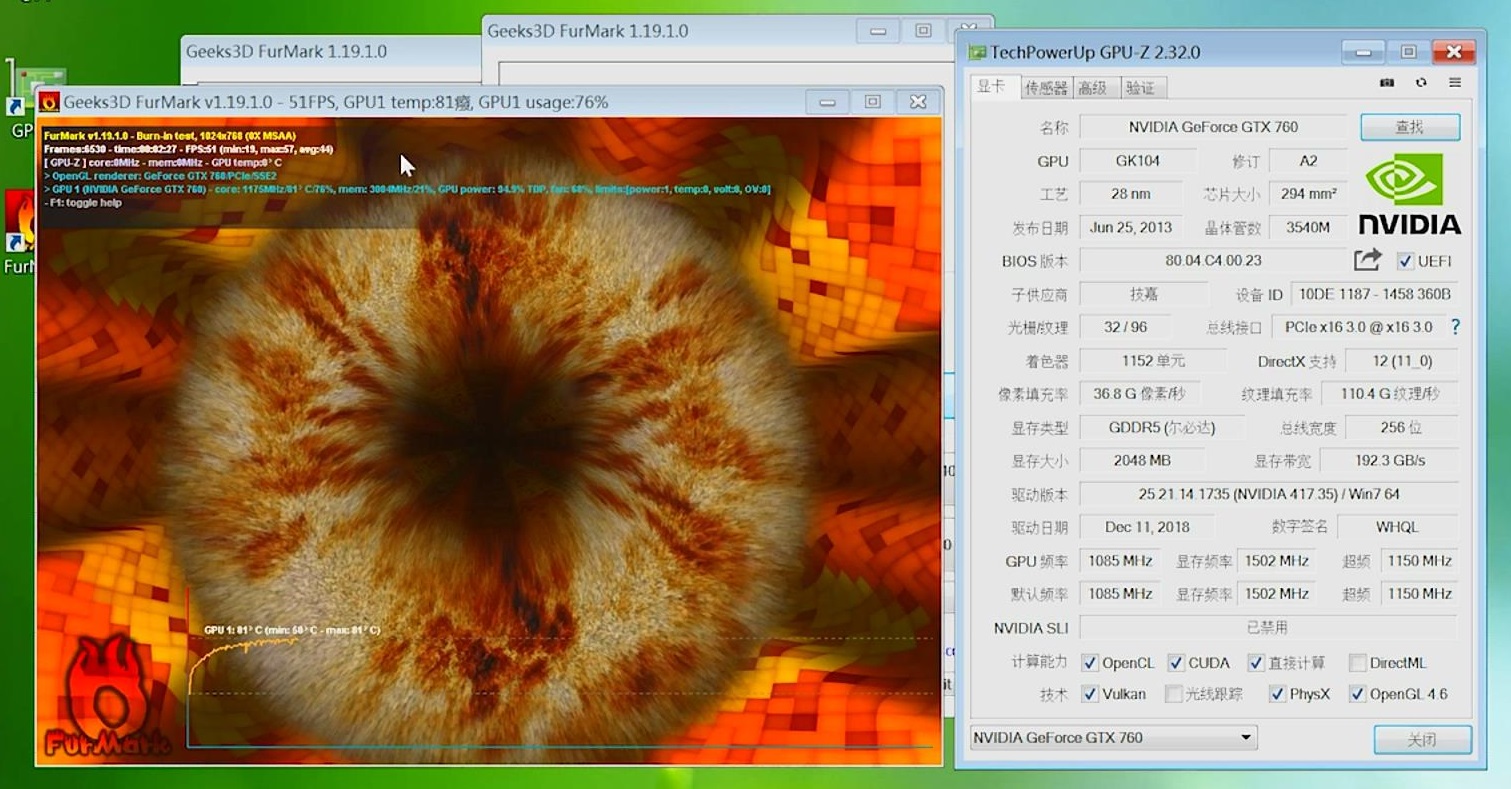The image size is (1511, 789).
Task: Toggle the DirectML checkbox
Action: 1357,663
